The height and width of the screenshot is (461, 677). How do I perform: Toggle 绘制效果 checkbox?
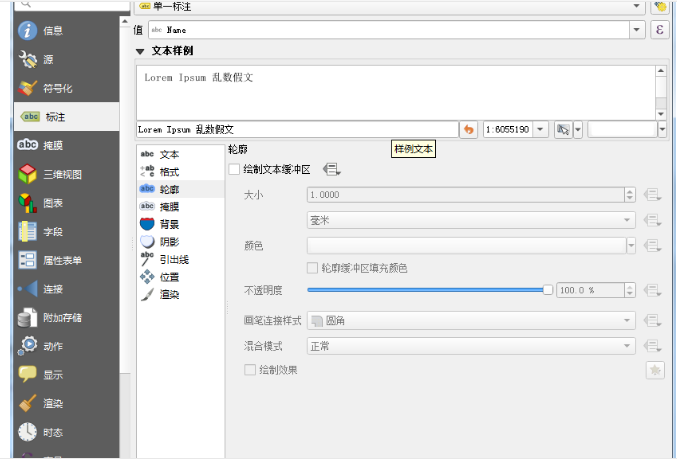pos(250,370)
